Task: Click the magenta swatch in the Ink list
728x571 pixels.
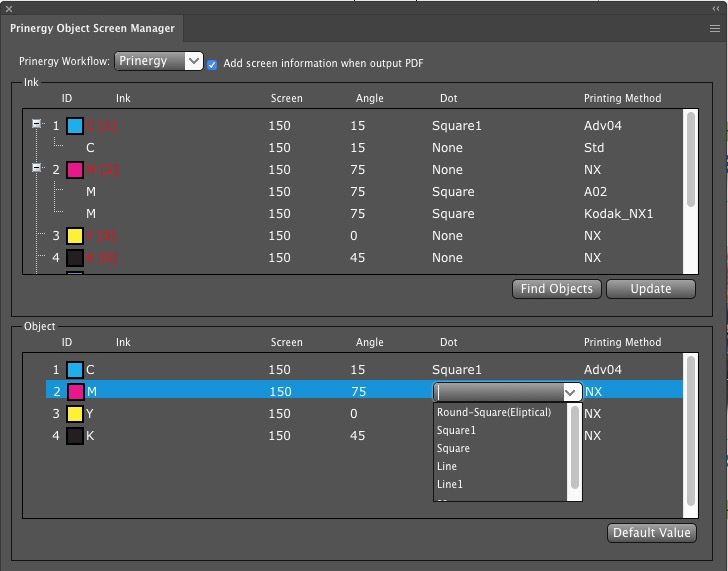Action: coord(75,170)
